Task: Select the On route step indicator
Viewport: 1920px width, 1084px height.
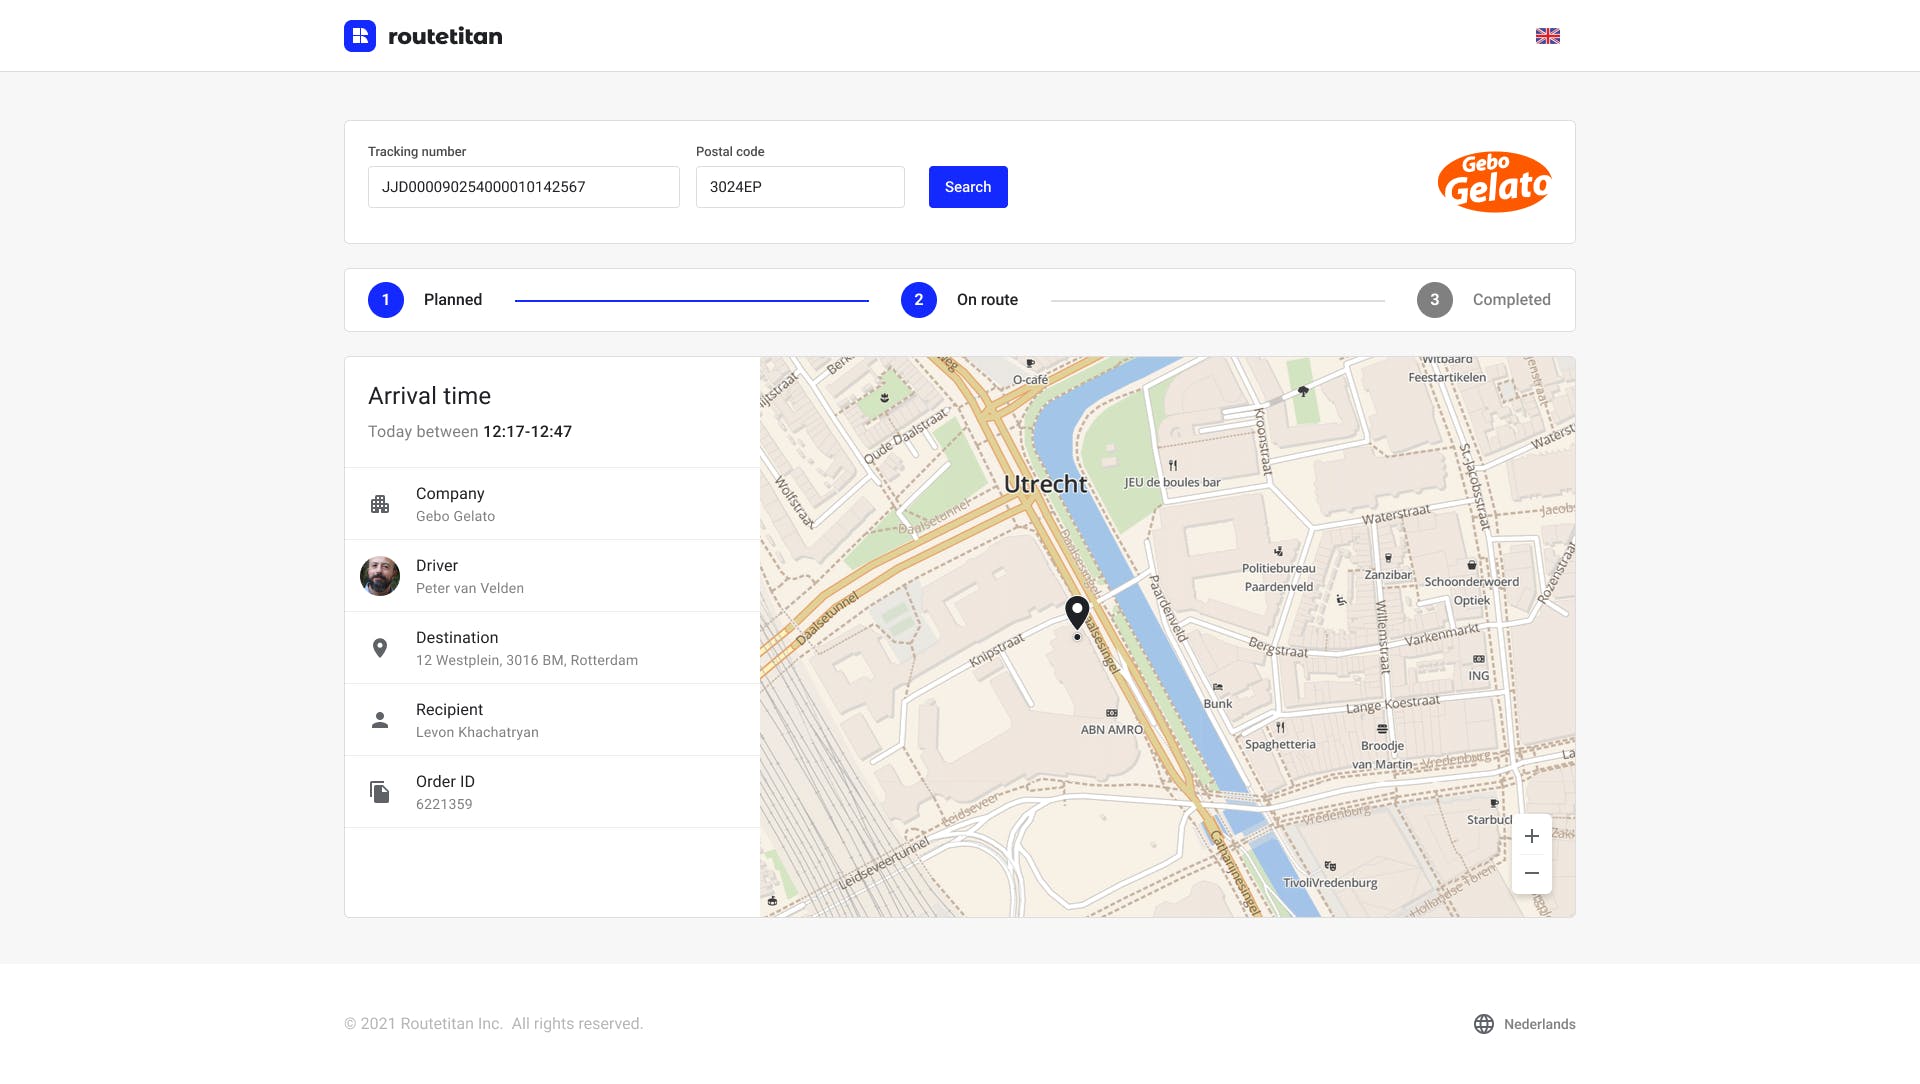Action: click(959, 300)
